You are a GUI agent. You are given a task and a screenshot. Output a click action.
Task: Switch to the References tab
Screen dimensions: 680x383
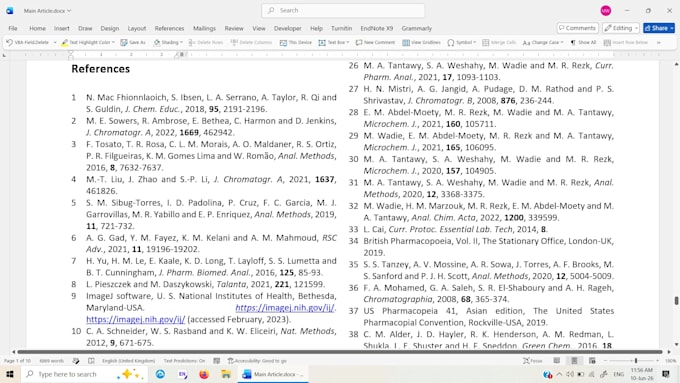pyautogui.click(x=169, y=28)
